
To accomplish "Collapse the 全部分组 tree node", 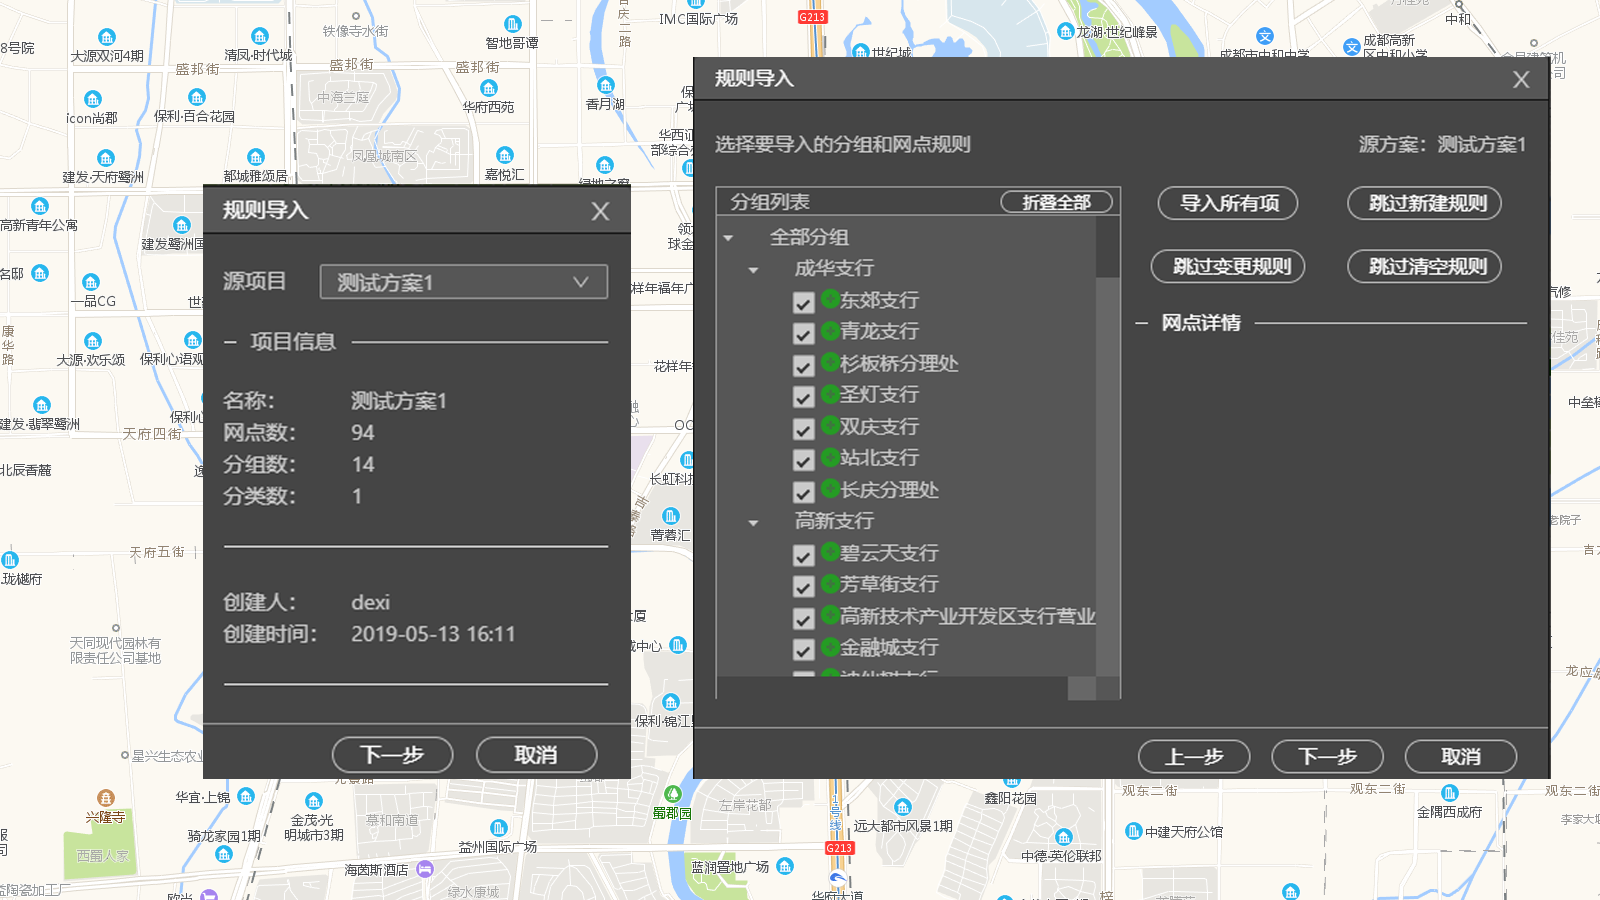I will point(729,238).
